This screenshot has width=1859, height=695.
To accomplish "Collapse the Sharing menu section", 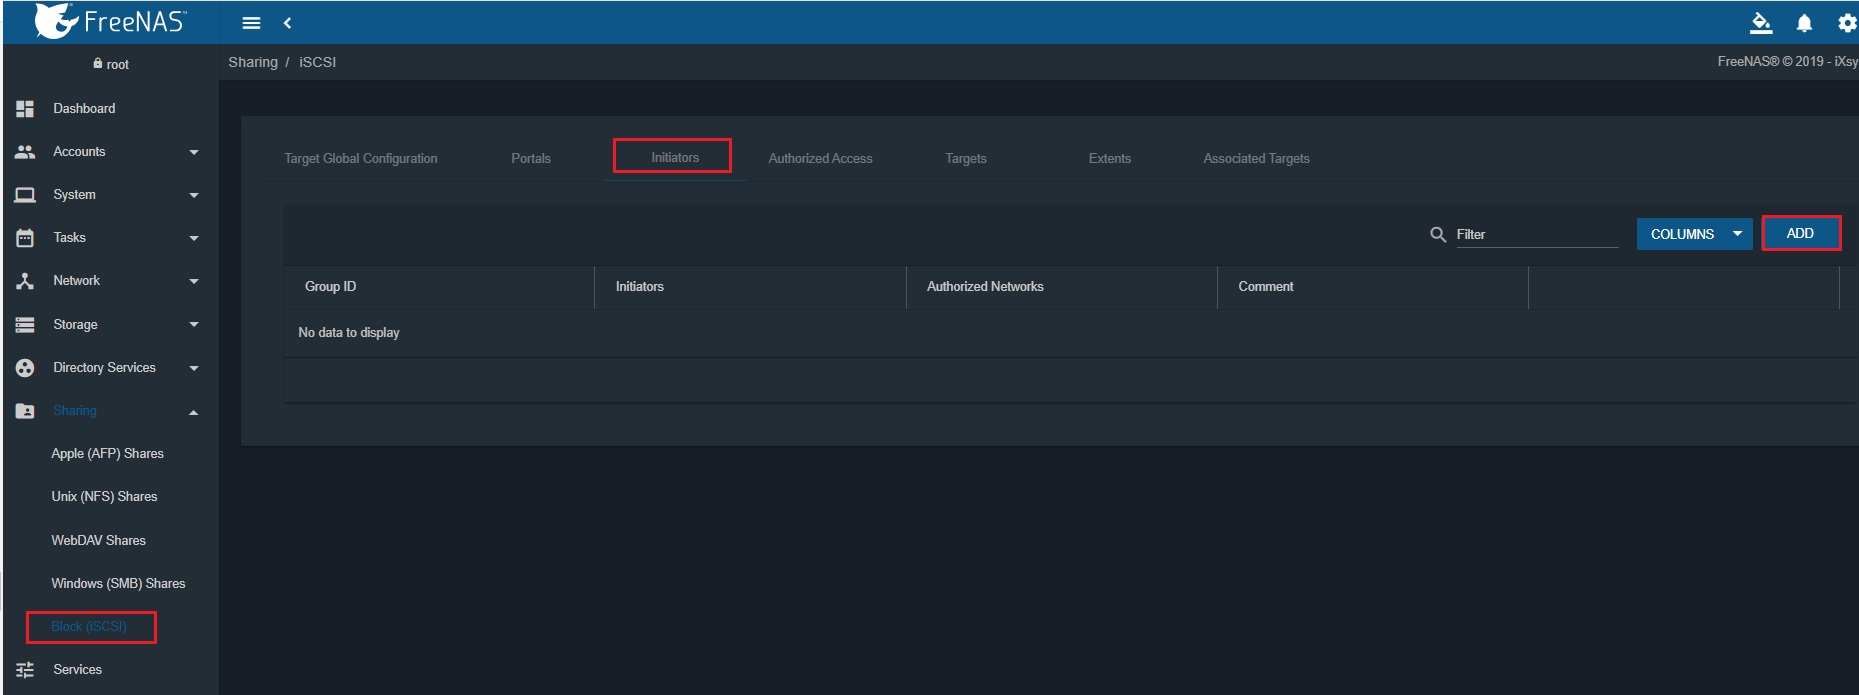I will point(193,411).
